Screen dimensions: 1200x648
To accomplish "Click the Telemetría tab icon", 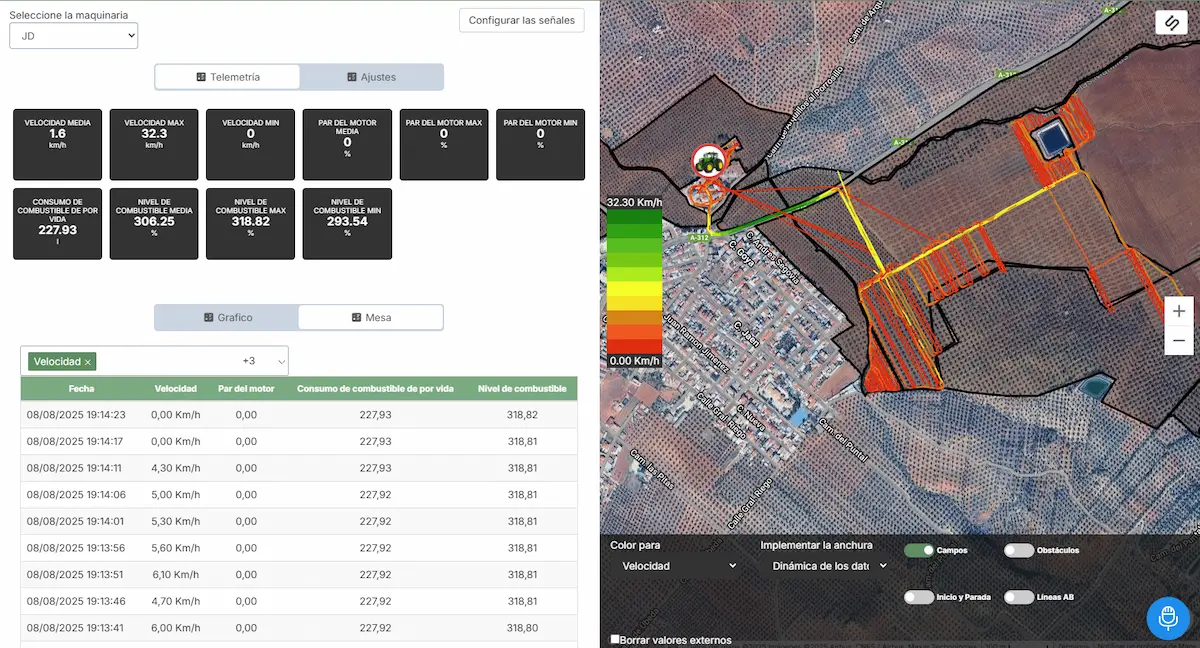I will (x=201, y=77).
